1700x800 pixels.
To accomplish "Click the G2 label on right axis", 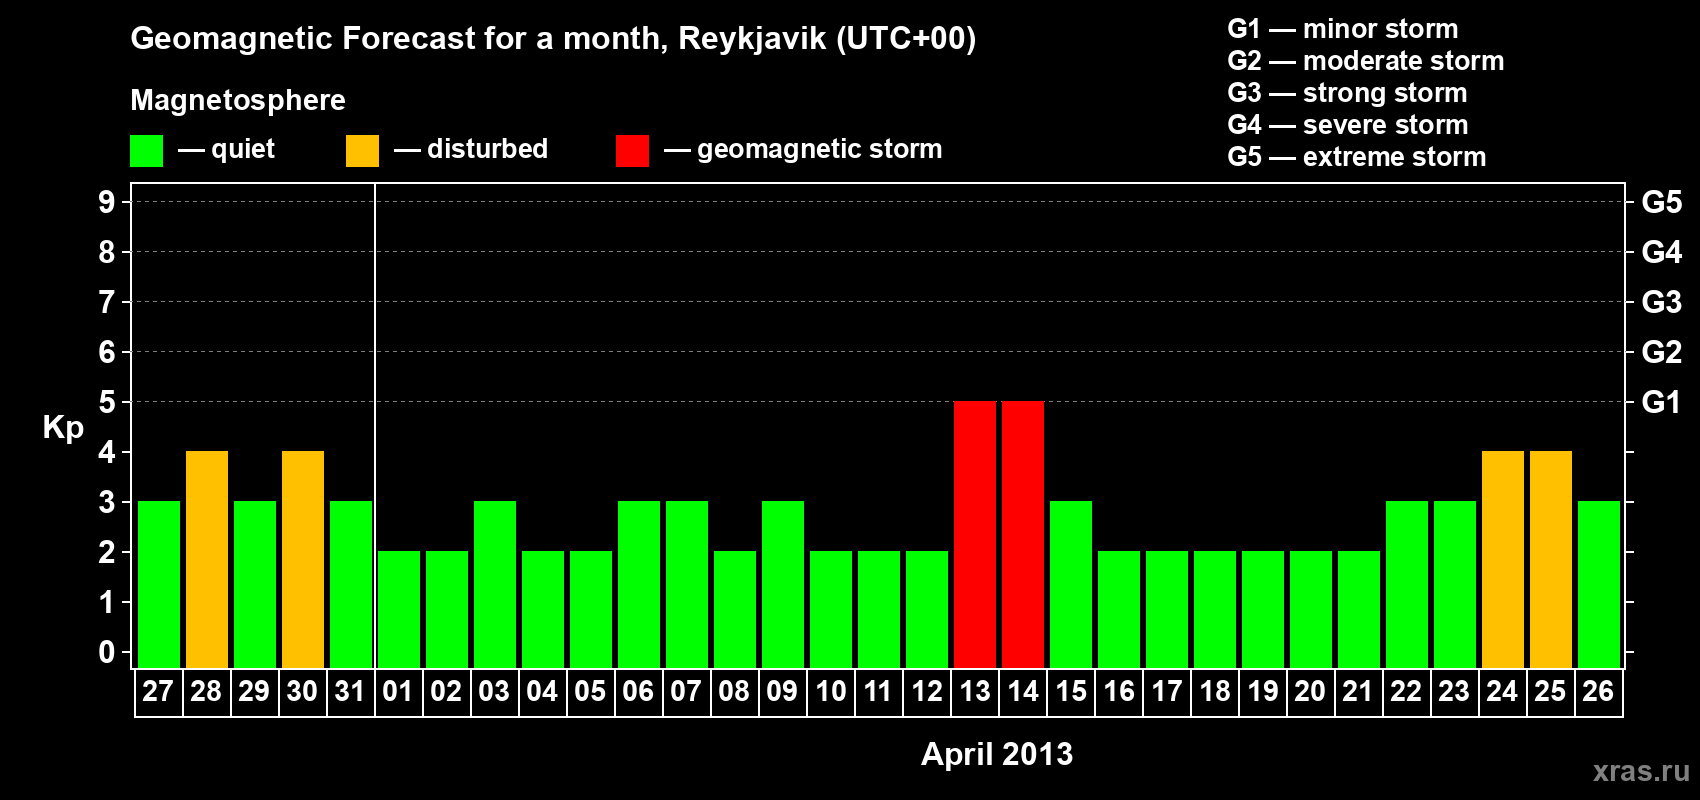I will pos(1661,352).
